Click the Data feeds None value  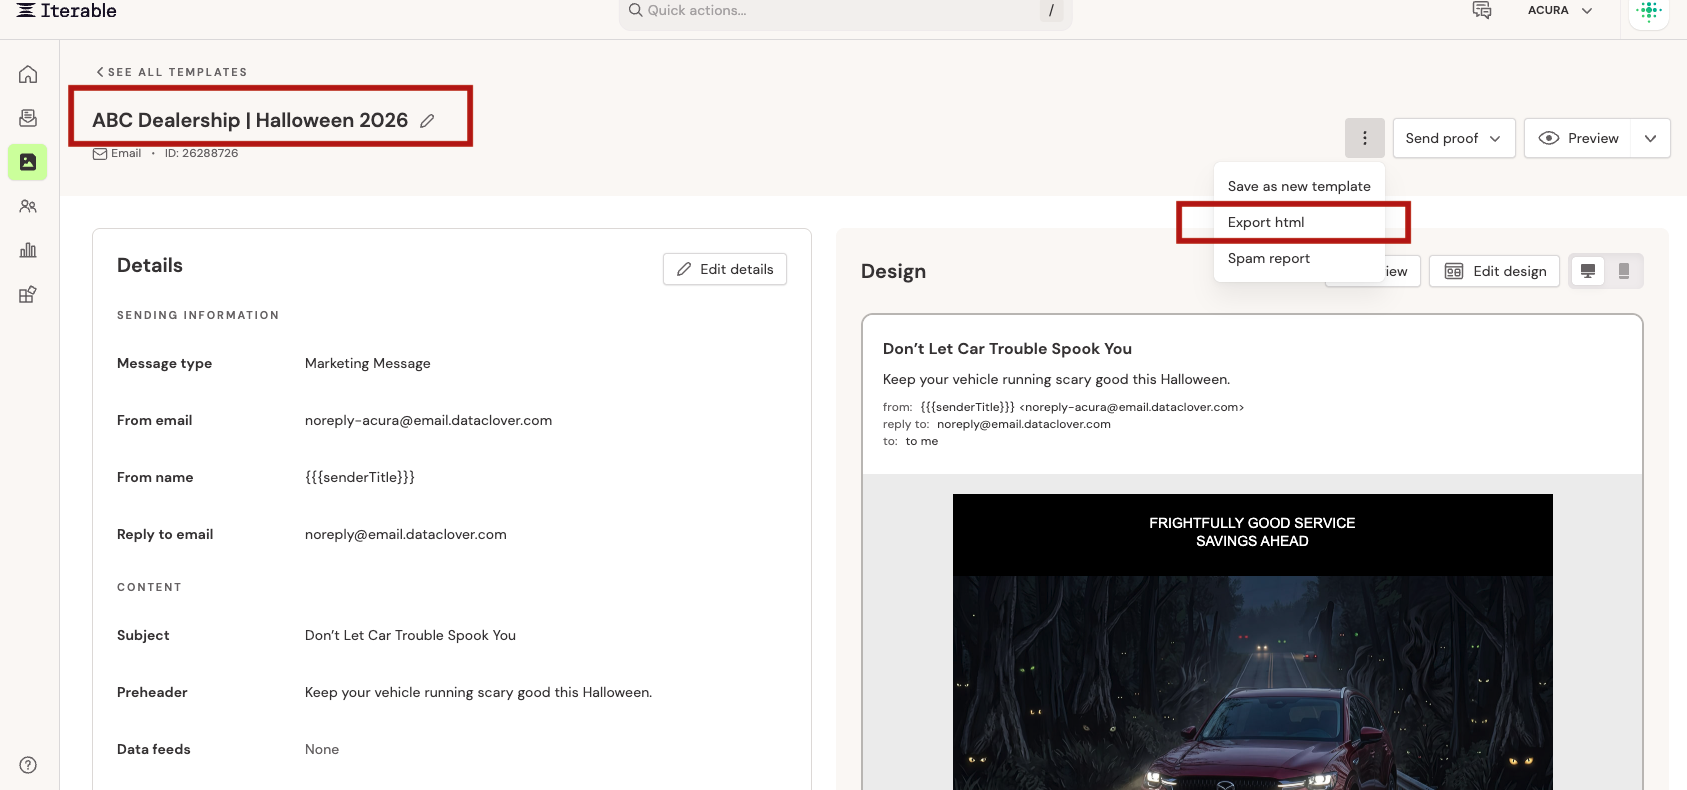click(x=322, y=749)
